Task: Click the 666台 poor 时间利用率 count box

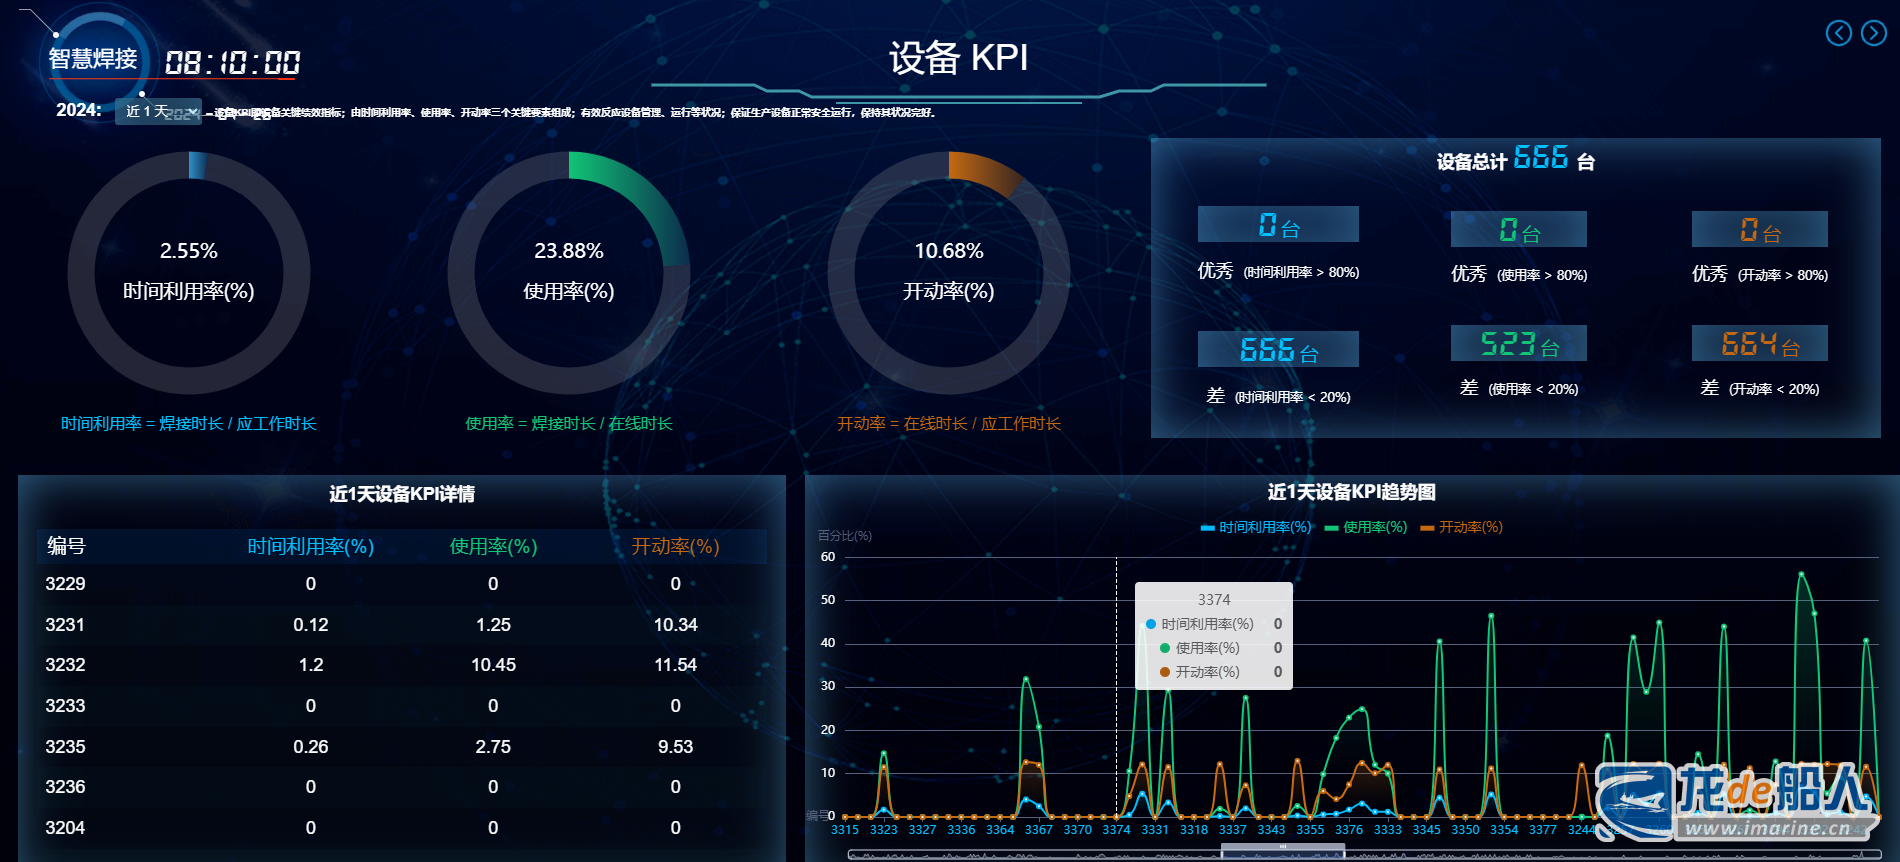Action: (1278, 349)
